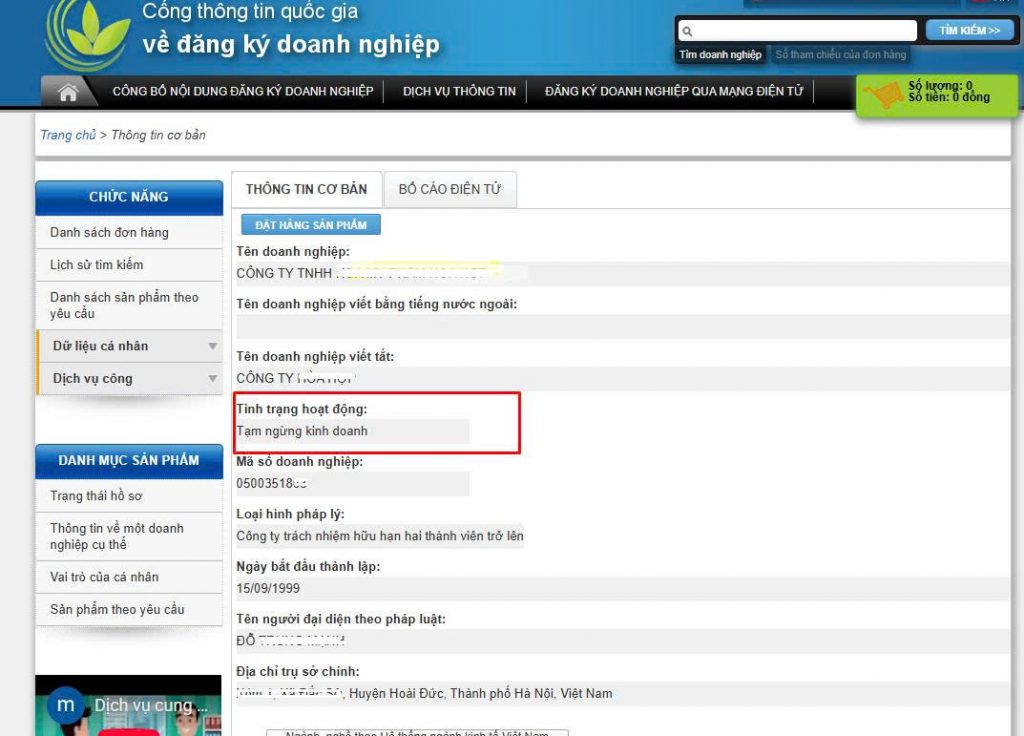Click the home icon in navigation bar

click(68, 92)
